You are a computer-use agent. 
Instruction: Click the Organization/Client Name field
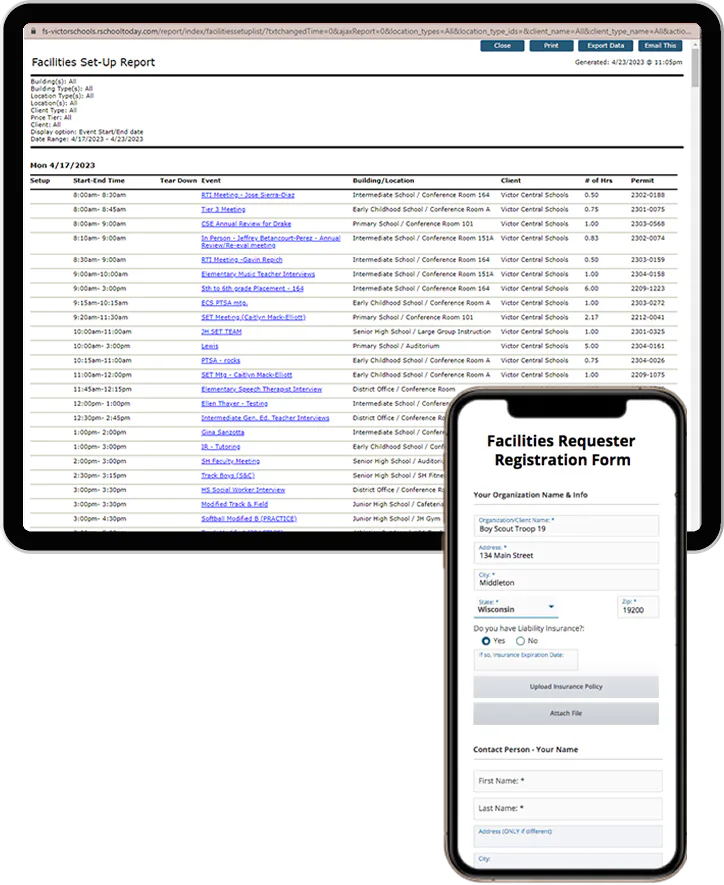566,525
